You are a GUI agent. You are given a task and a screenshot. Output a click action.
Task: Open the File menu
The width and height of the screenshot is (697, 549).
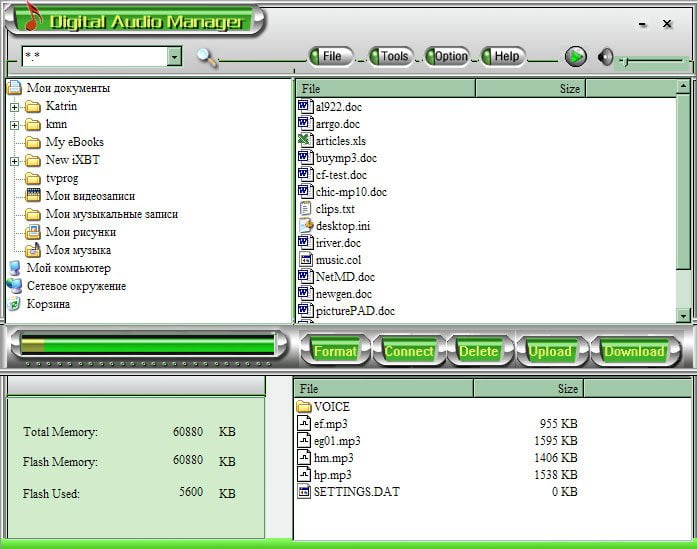click(331, 56)
